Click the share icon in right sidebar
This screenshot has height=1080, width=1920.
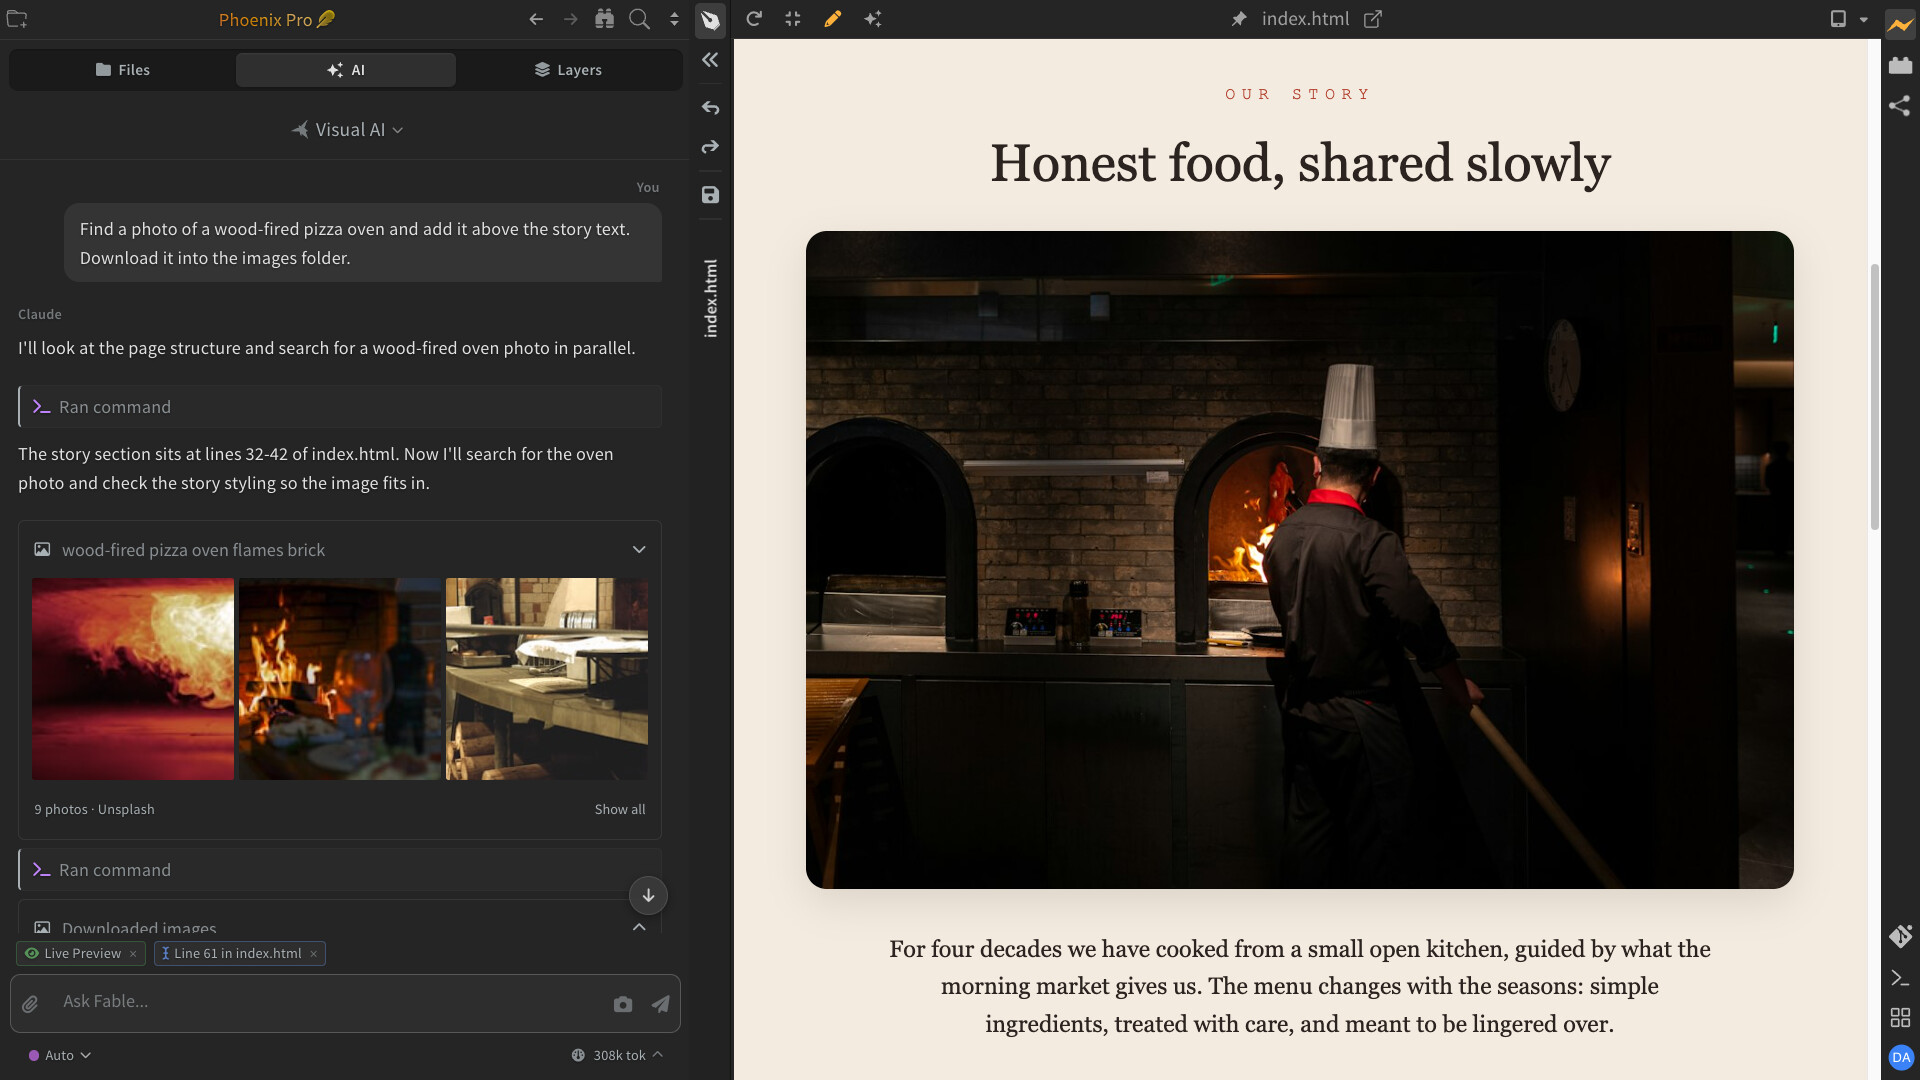point(1900,106)
